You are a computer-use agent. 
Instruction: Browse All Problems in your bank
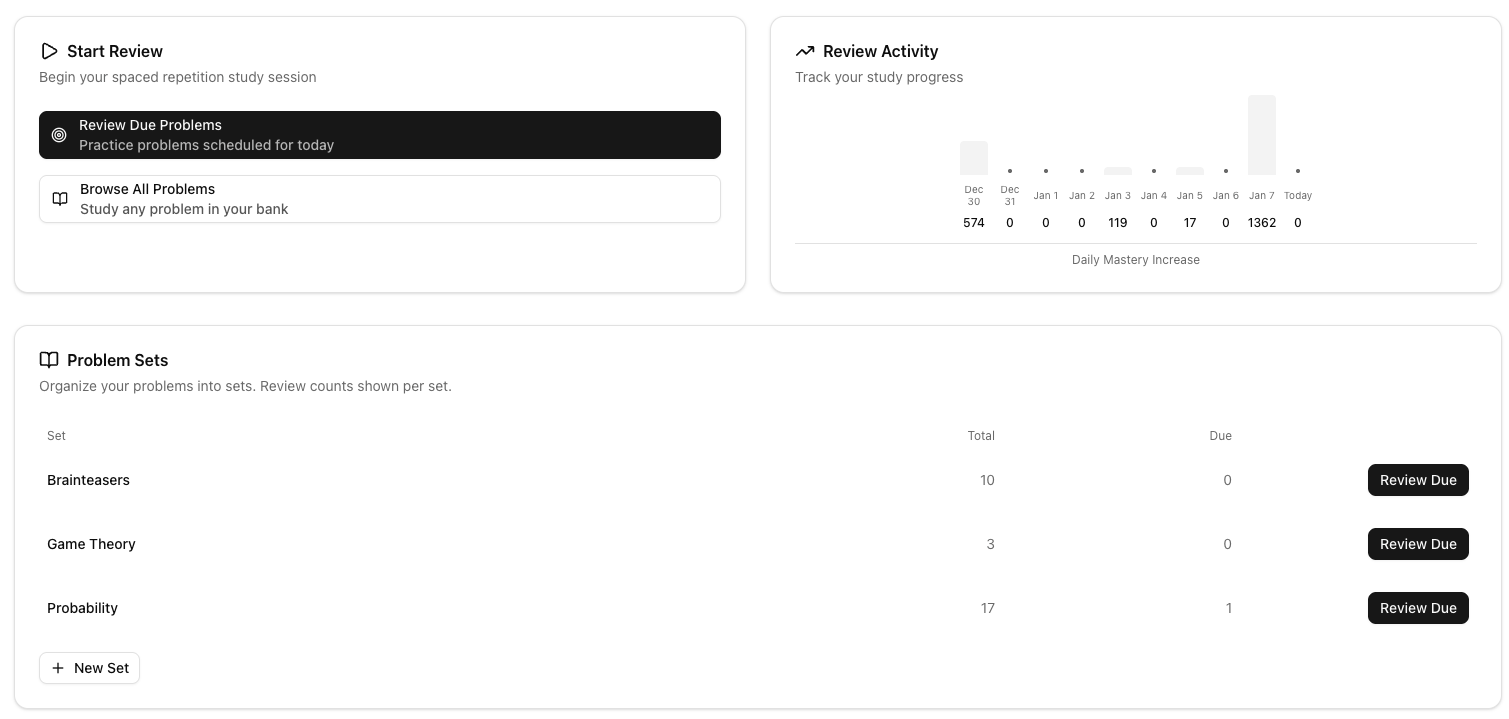tap(380, 198)
